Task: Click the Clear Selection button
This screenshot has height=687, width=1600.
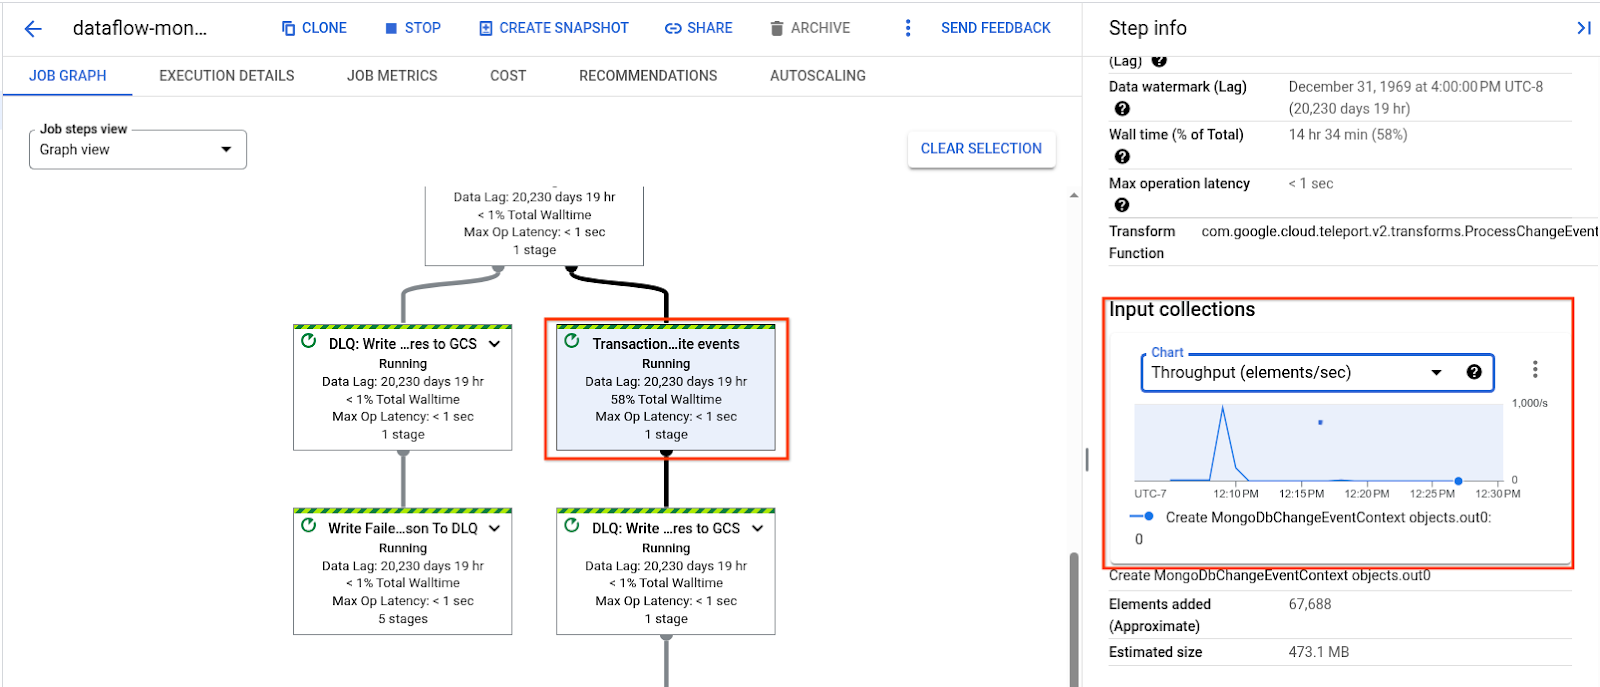Action: (981, 149)
